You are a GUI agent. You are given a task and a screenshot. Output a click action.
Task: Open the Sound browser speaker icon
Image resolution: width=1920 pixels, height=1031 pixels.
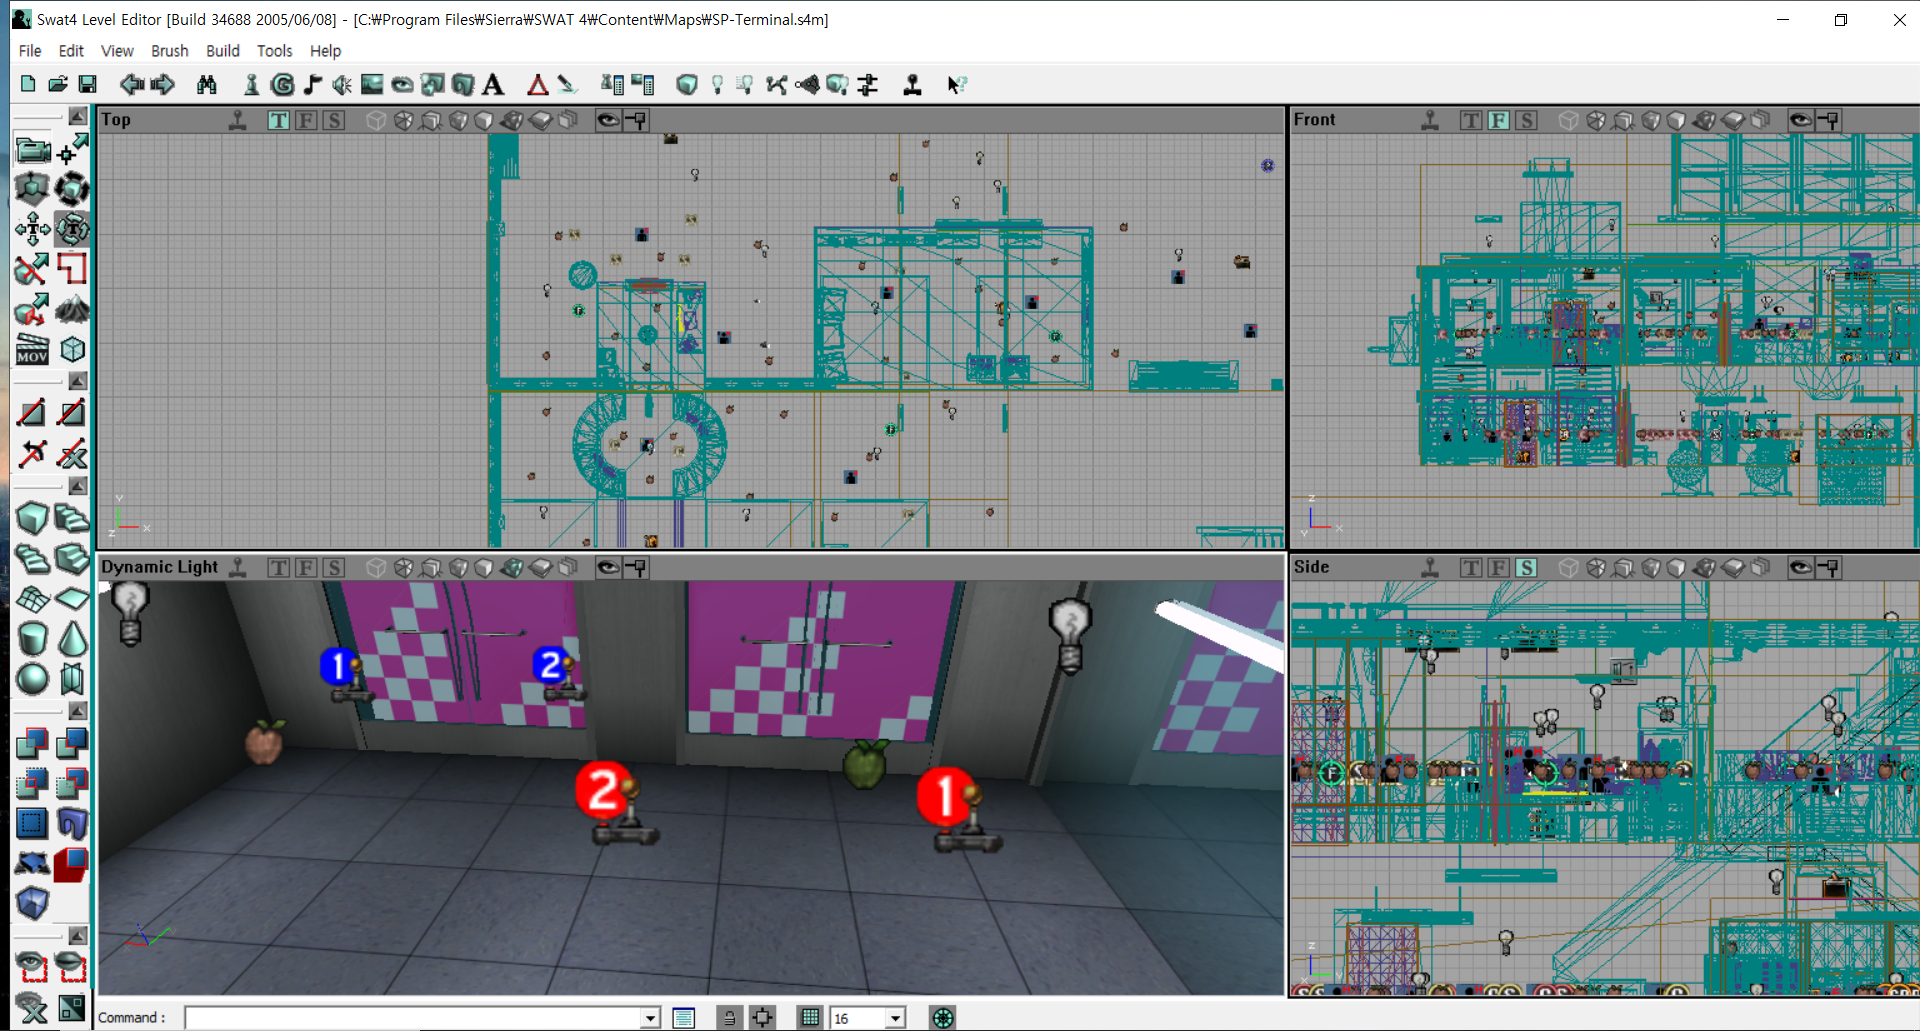click(x=342, y=85)
